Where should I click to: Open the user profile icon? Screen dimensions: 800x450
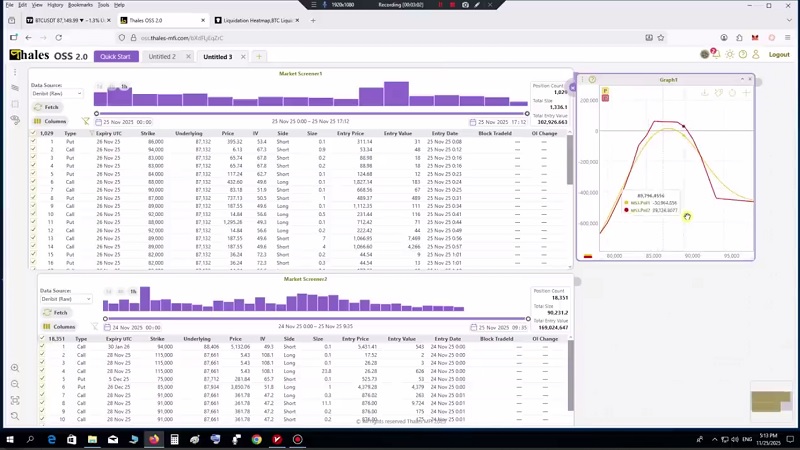click(755, 55)
